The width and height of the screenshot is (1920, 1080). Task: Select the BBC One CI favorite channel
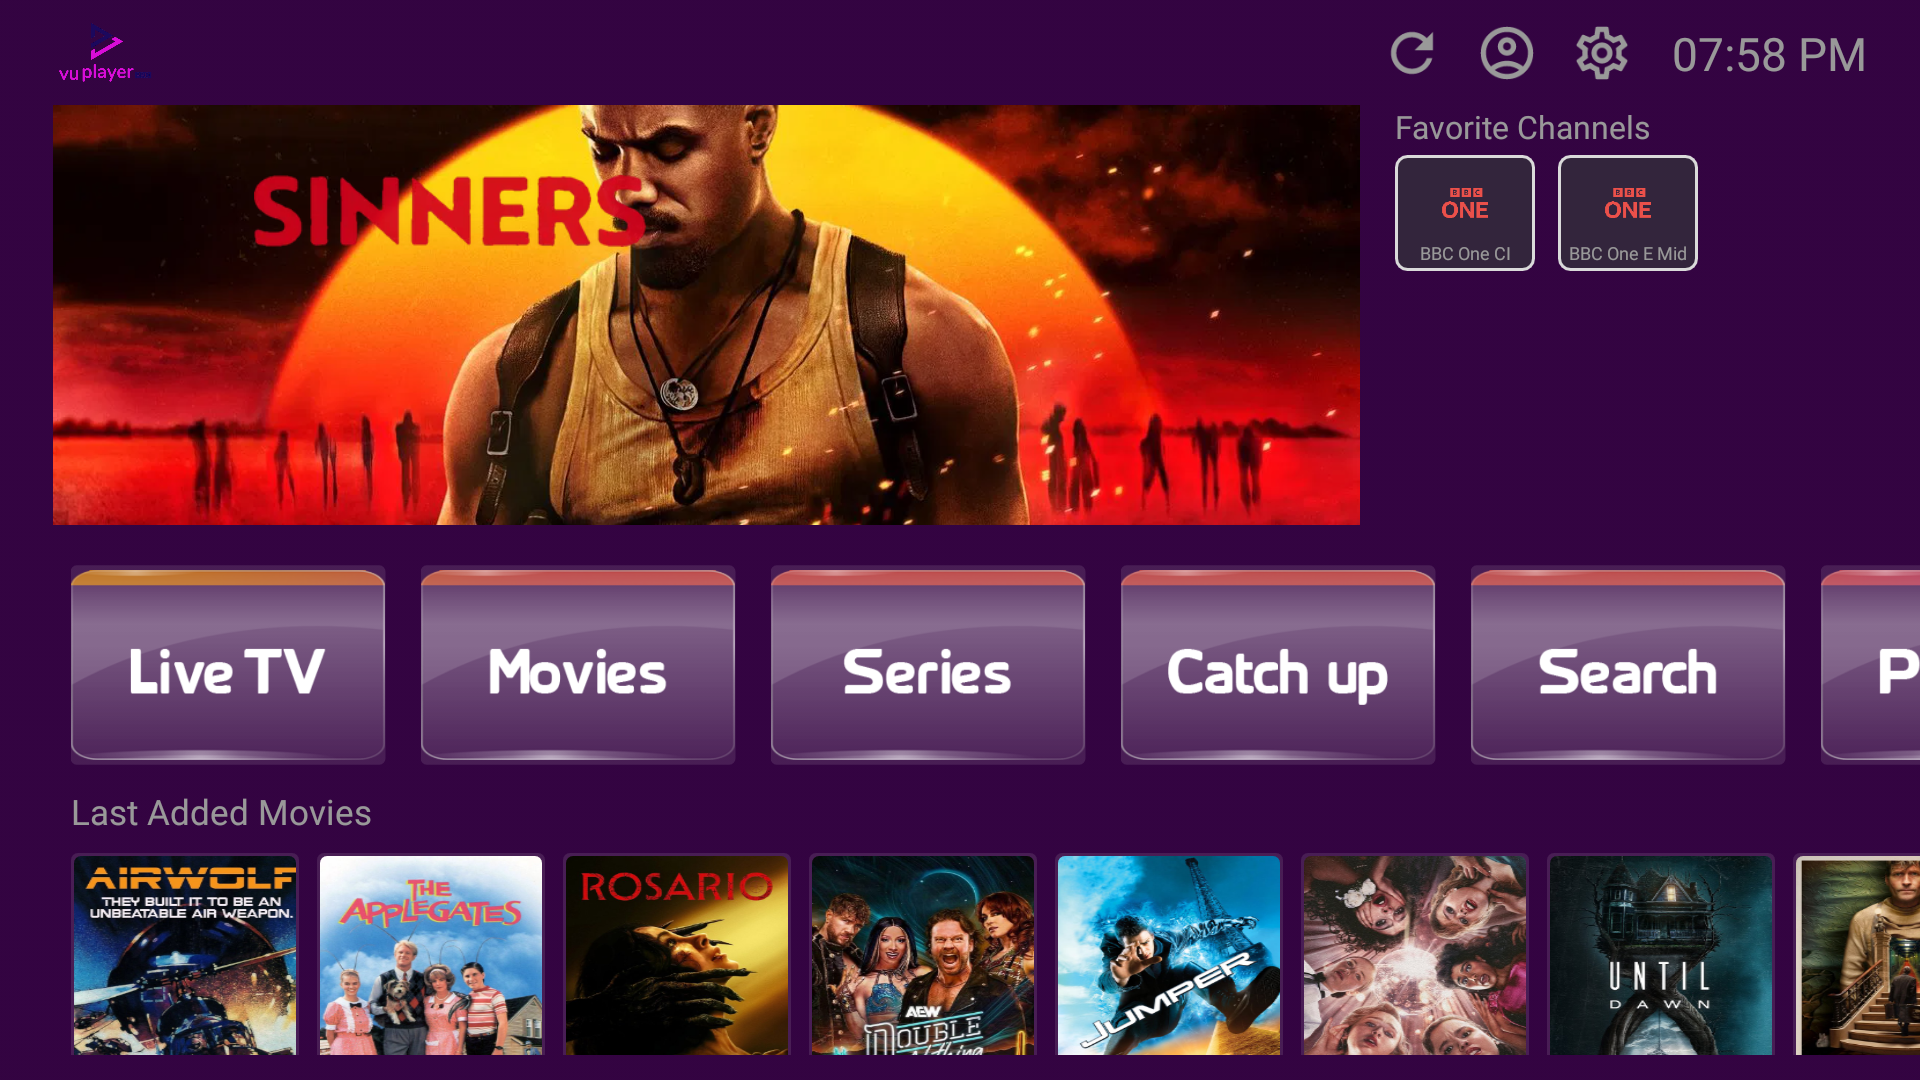(1465, 213)
